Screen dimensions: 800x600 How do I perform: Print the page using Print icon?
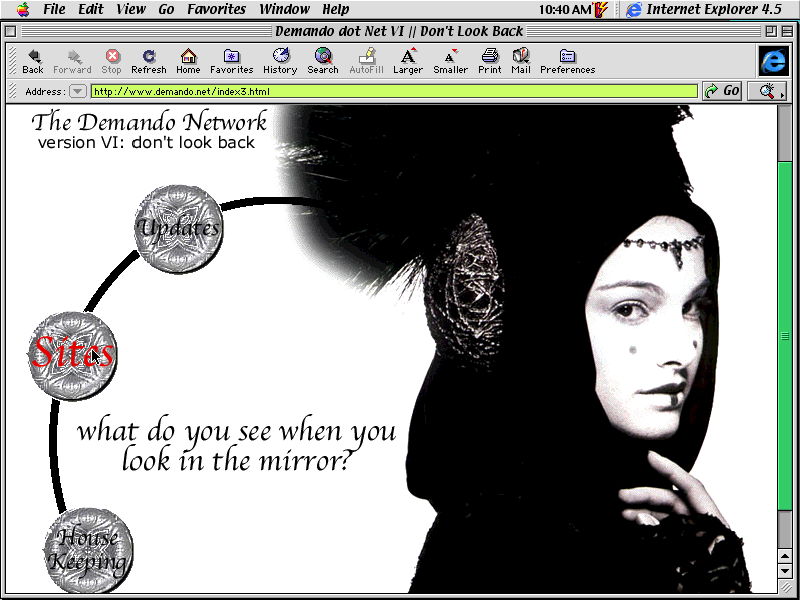click(490, 61)
